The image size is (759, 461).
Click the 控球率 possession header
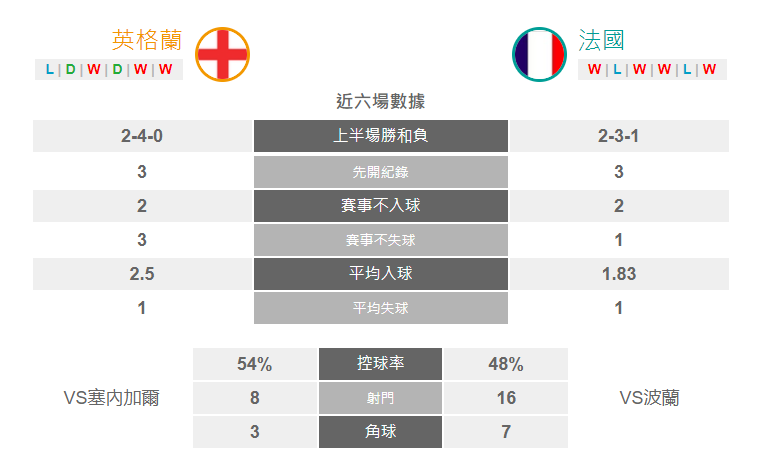[x=380, y=364]
